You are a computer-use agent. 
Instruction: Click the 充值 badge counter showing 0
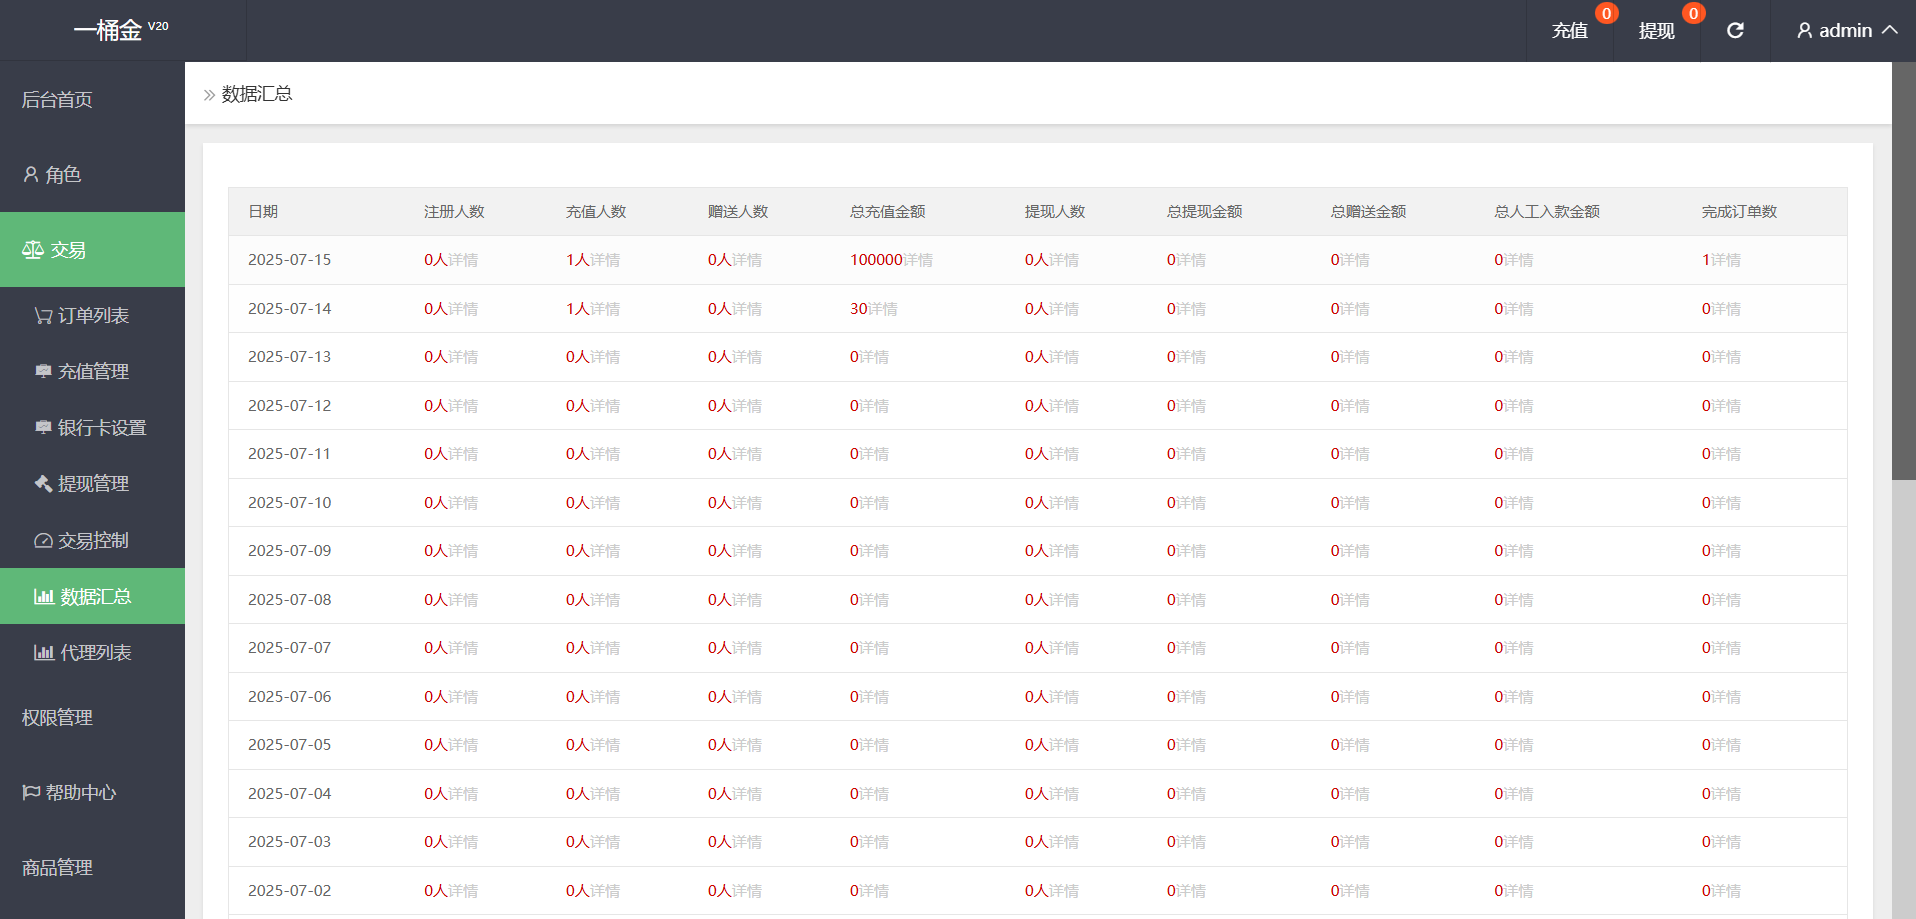point(1606,13)
